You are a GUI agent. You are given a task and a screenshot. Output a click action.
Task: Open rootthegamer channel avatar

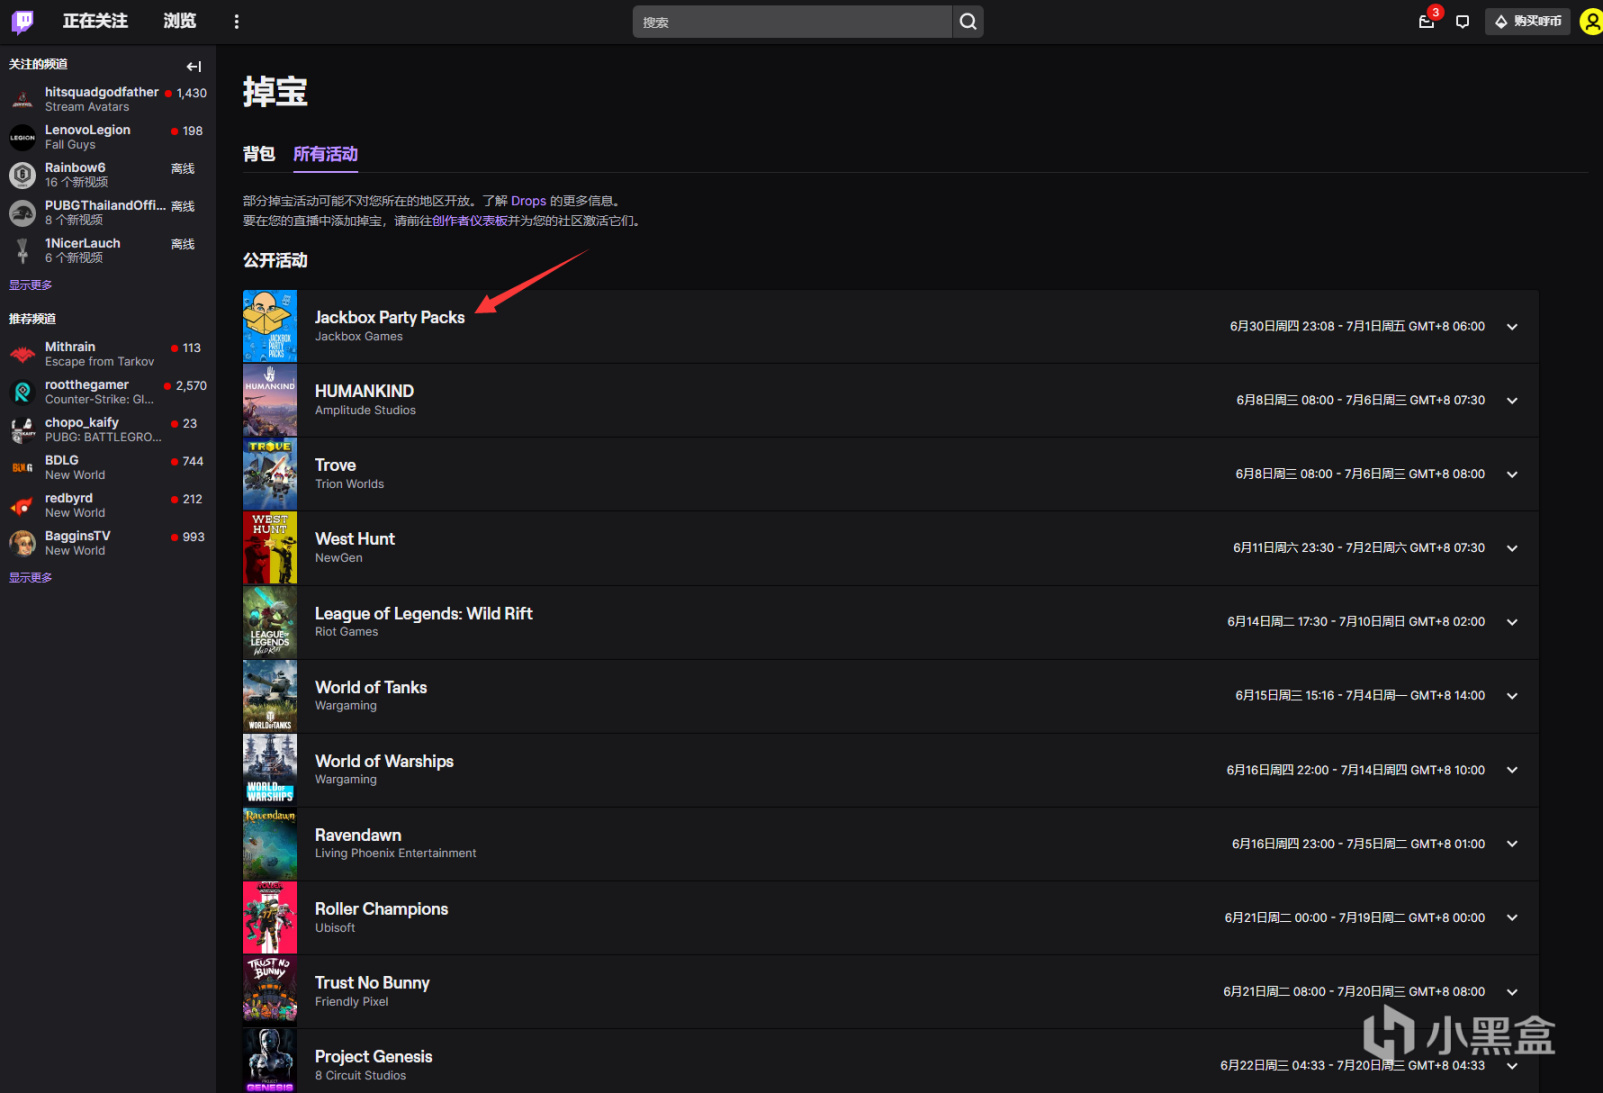[22, 392]
